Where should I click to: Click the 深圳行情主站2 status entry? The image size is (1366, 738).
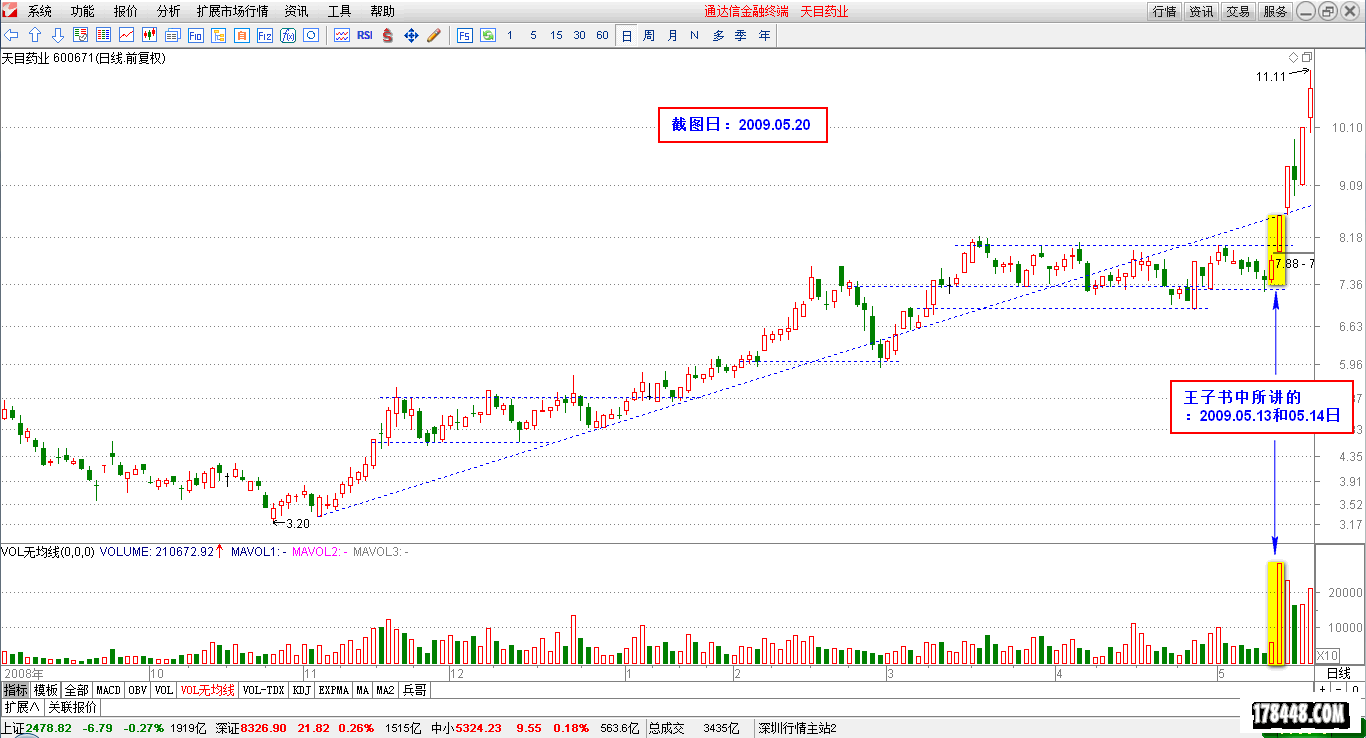coord(796,728)
